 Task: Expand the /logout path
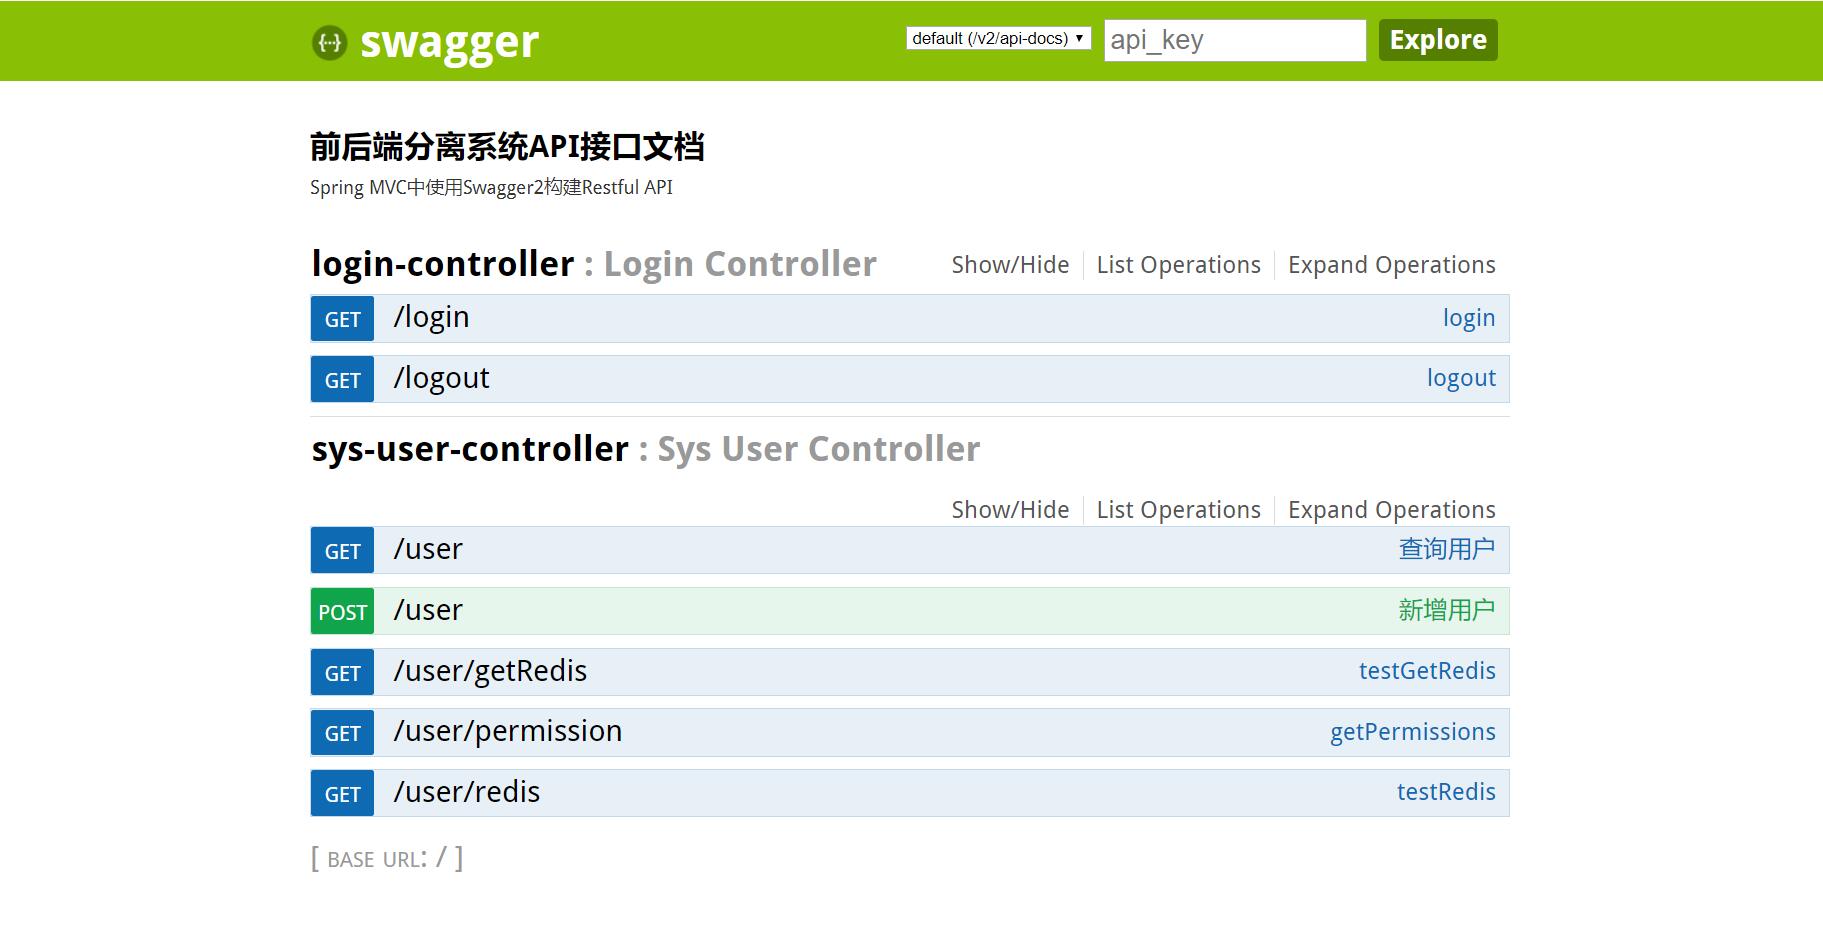pyautogui.click(x=441, y=378)
